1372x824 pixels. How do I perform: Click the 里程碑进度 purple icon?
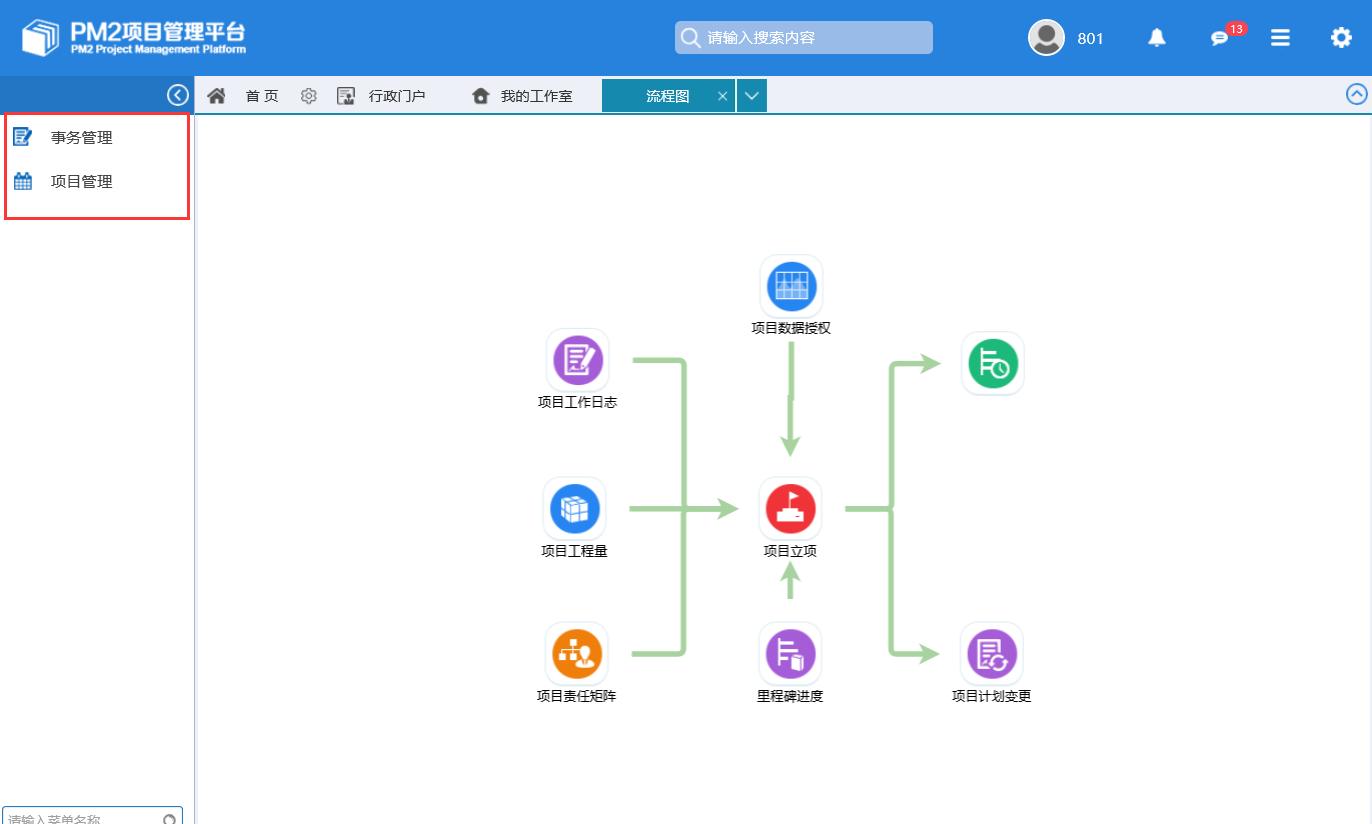pyautogui.click(x=790, y=654)
